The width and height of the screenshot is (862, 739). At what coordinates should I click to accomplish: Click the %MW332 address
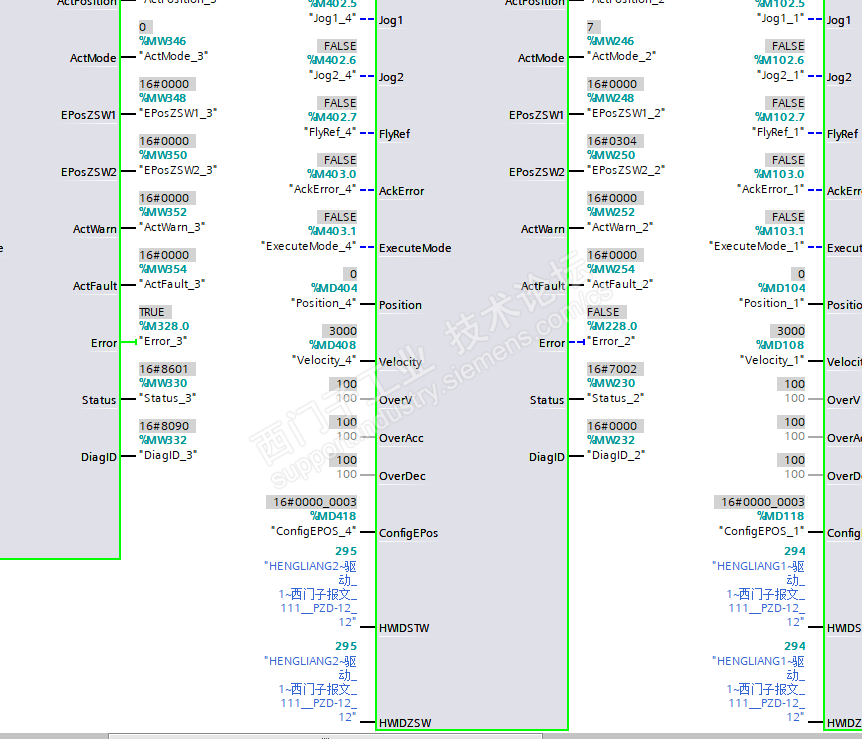click(x=163, y=440)
